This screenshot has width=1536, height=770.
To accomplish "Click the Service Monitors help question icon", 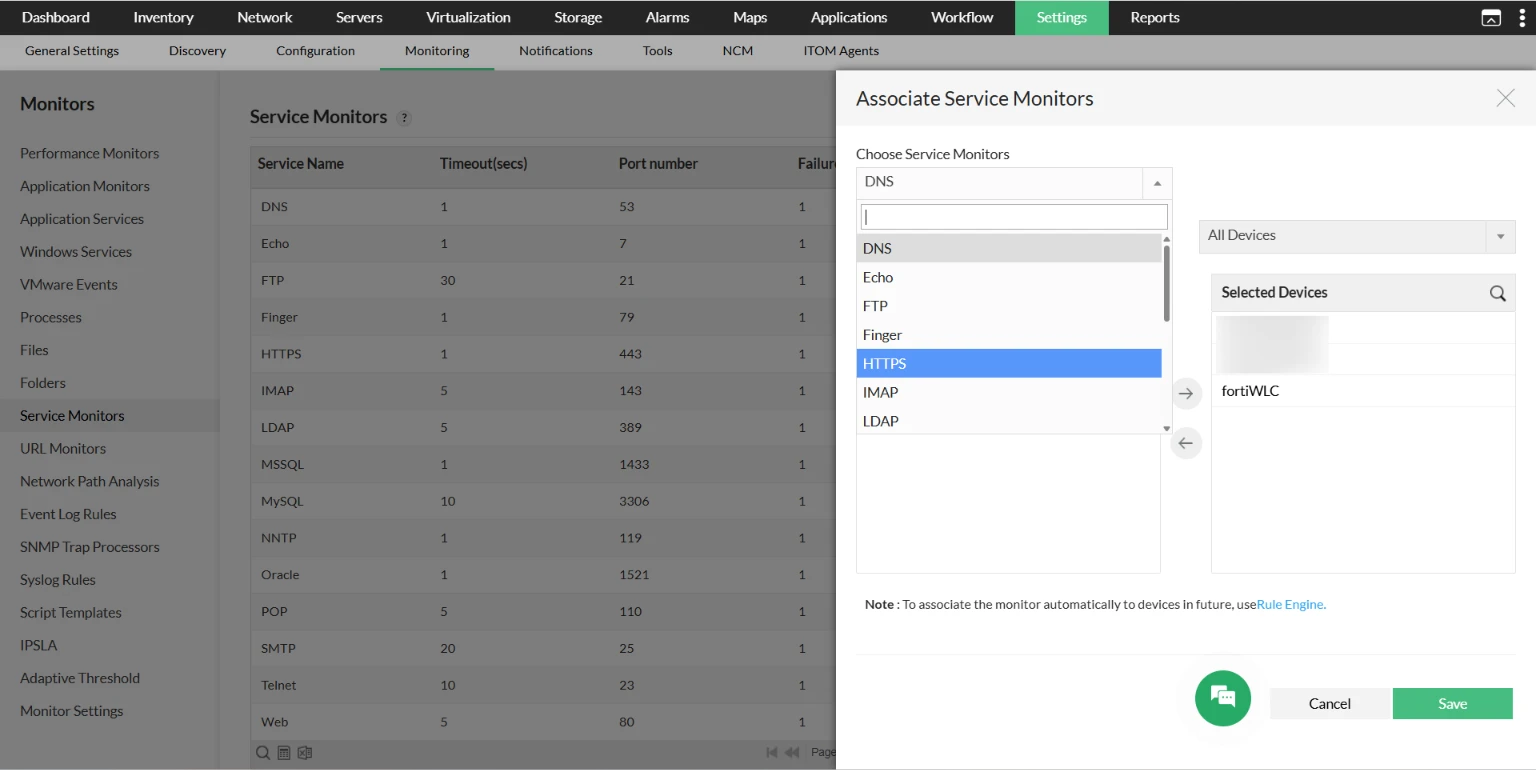I will (404, 118).
